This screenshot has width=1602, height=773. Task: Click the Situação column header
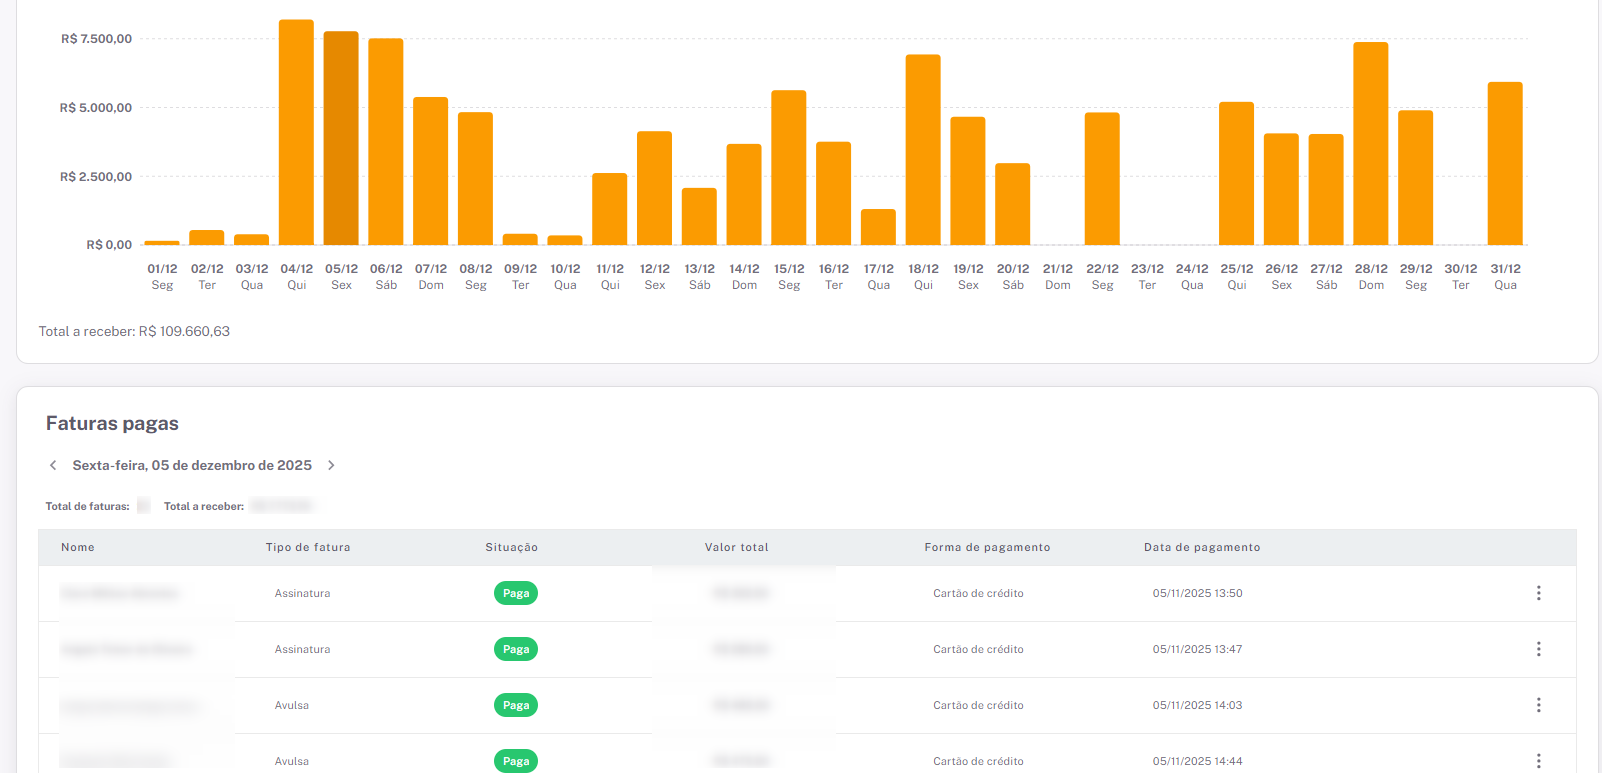[511, 547]
